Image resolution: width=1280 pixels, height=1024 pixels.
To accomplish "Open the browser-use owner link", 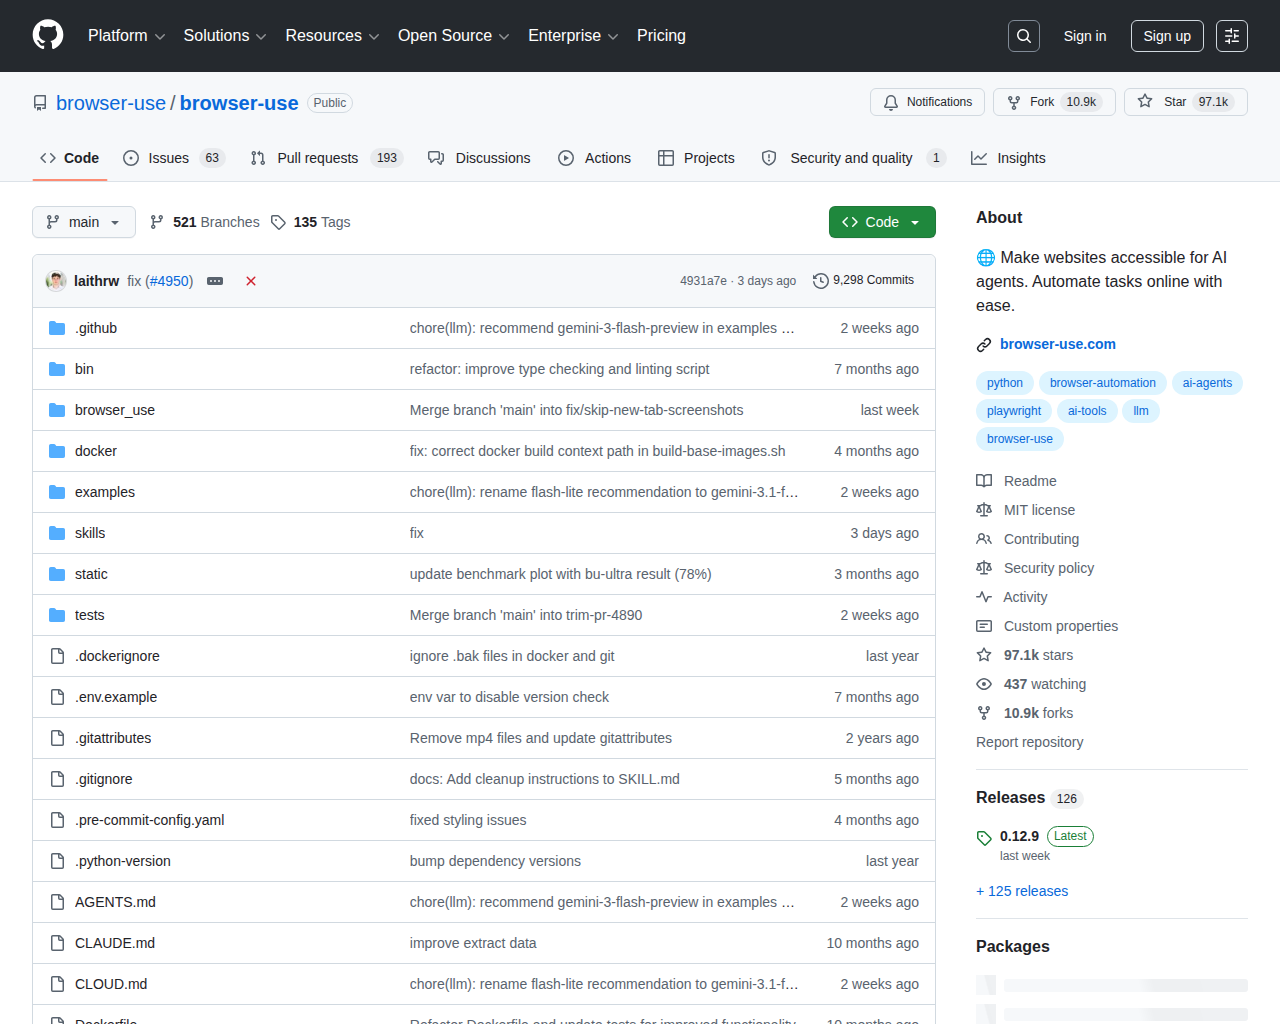I will coord(111,103).
